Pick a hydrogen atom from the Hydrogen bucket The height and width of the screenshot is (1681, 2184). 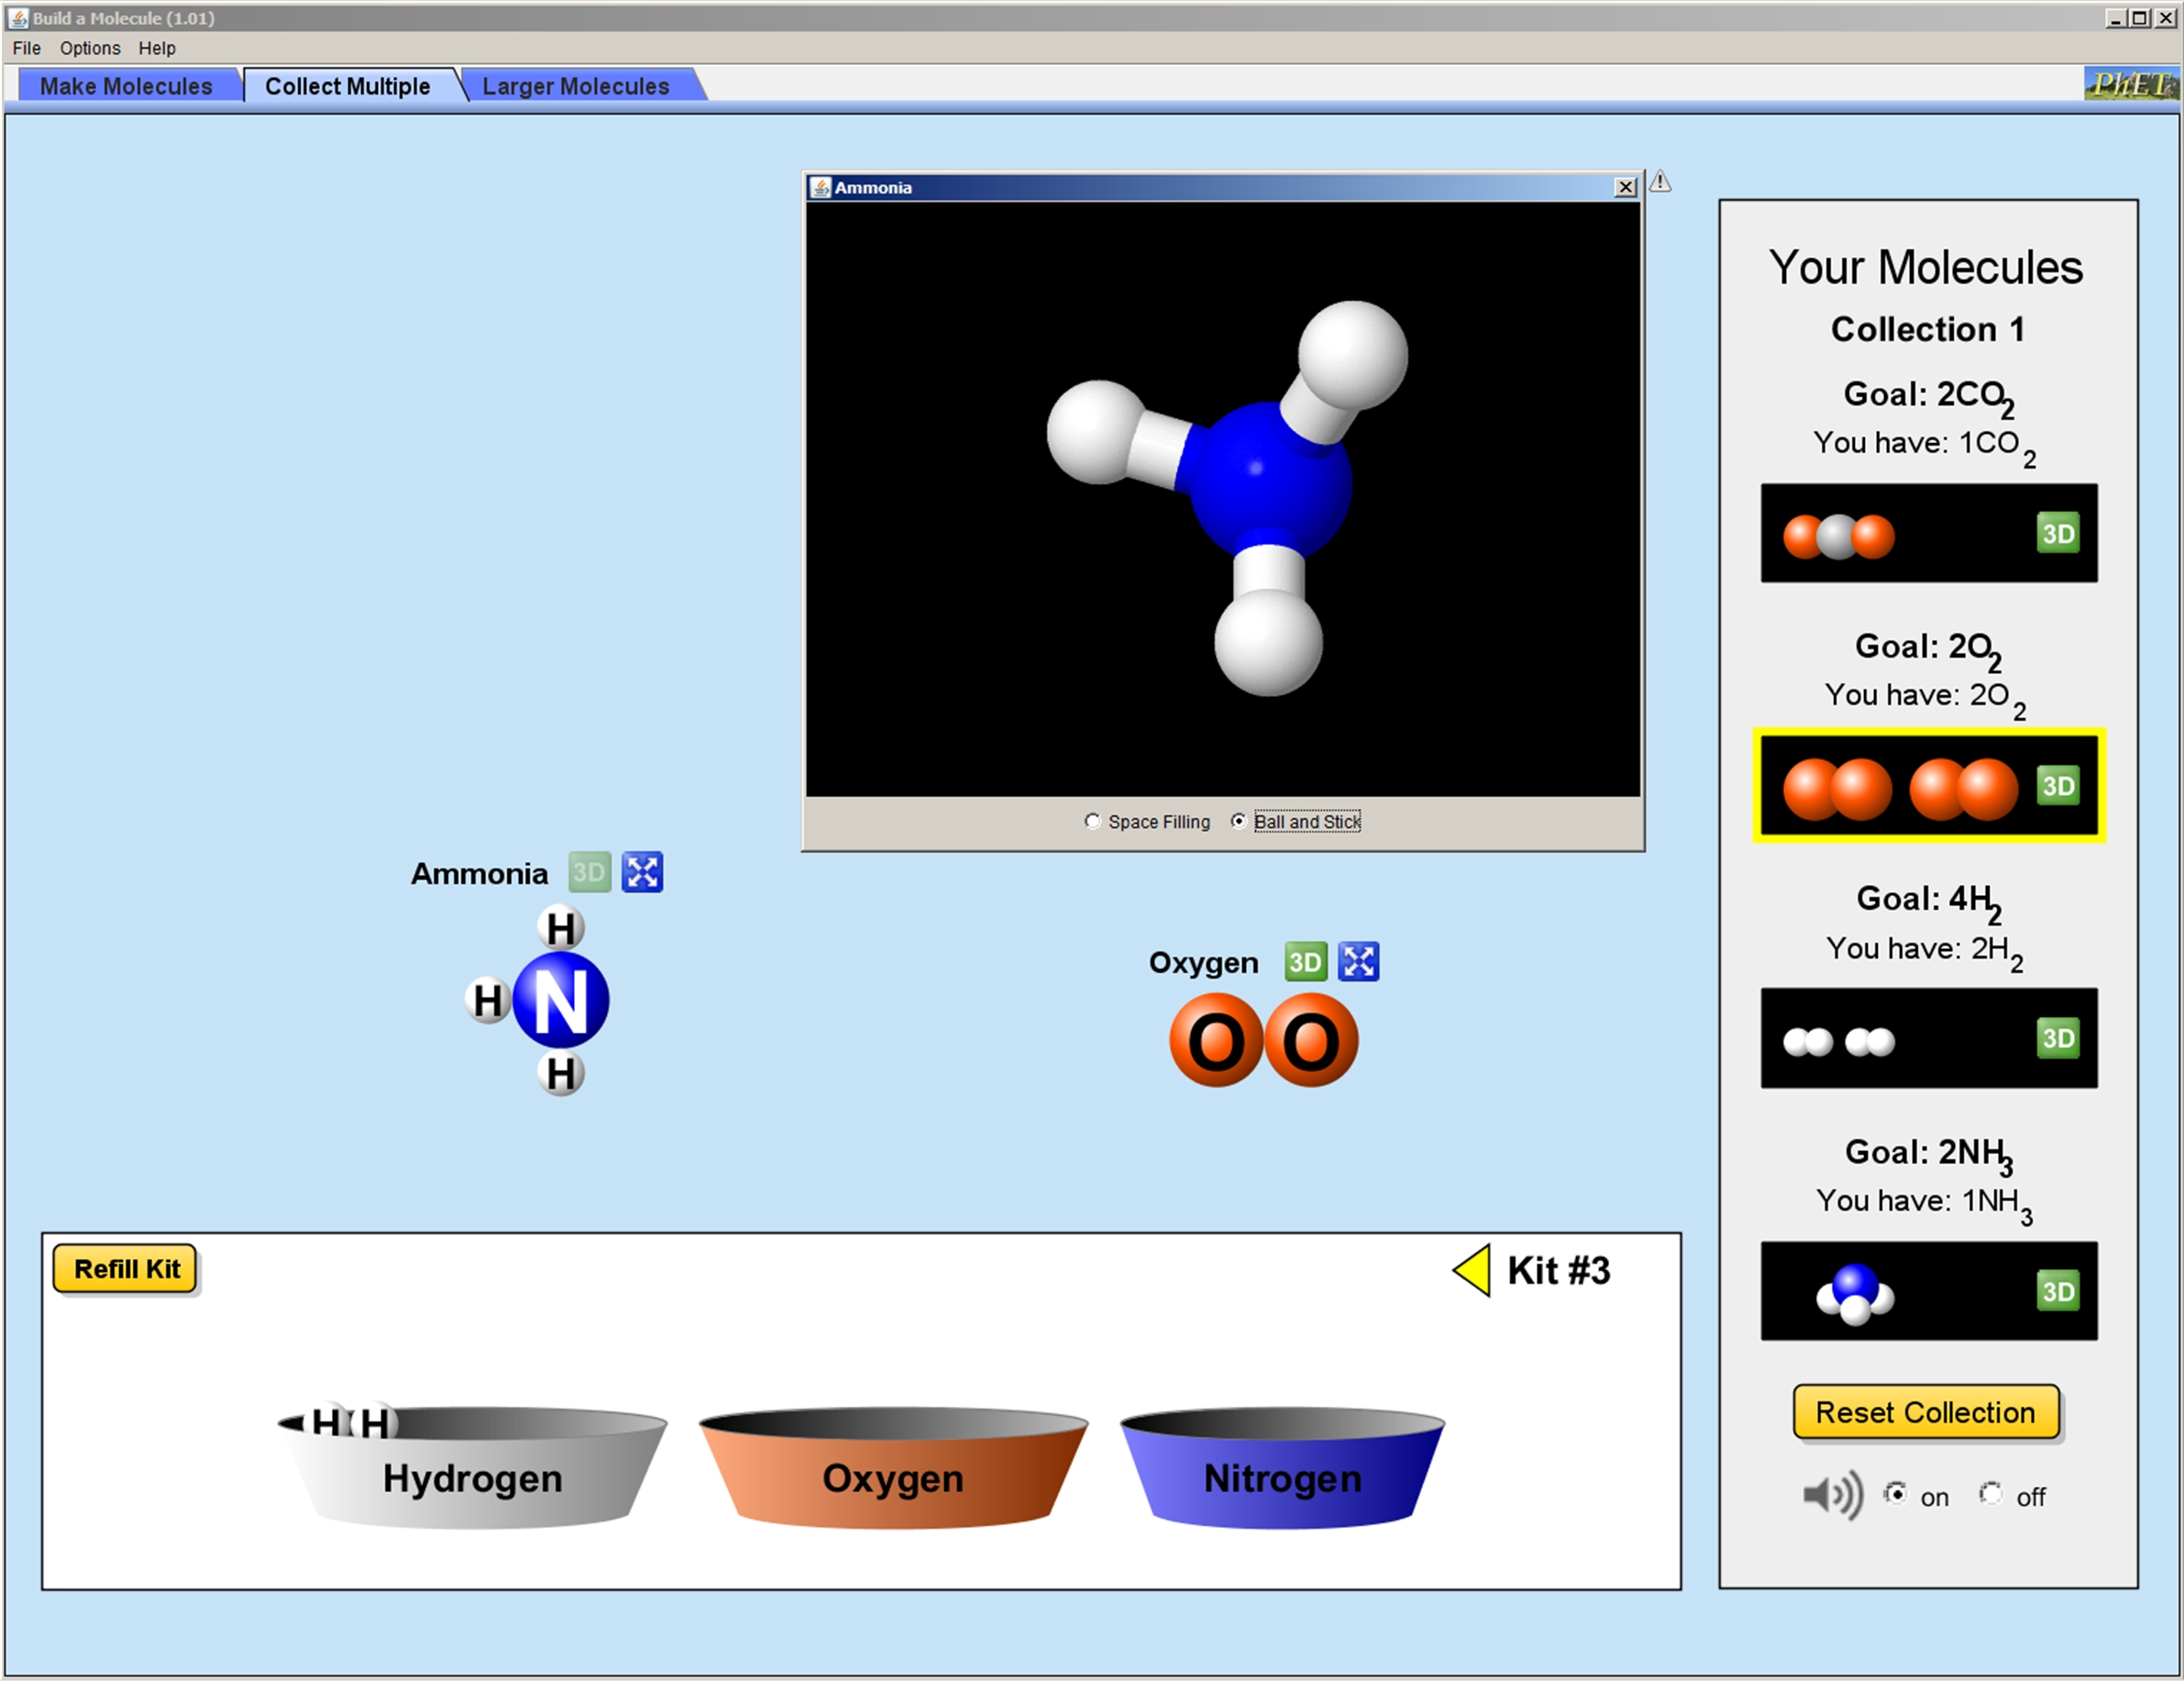(x=374, y=1423)
